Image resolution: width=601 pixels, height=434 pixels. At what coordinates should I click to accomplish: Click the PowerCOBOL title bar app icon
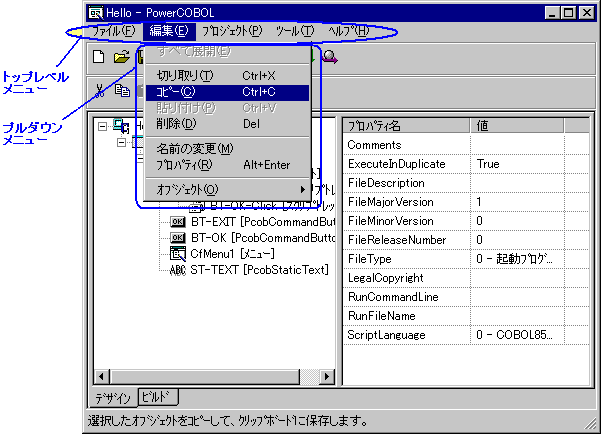tap(96, 13)
